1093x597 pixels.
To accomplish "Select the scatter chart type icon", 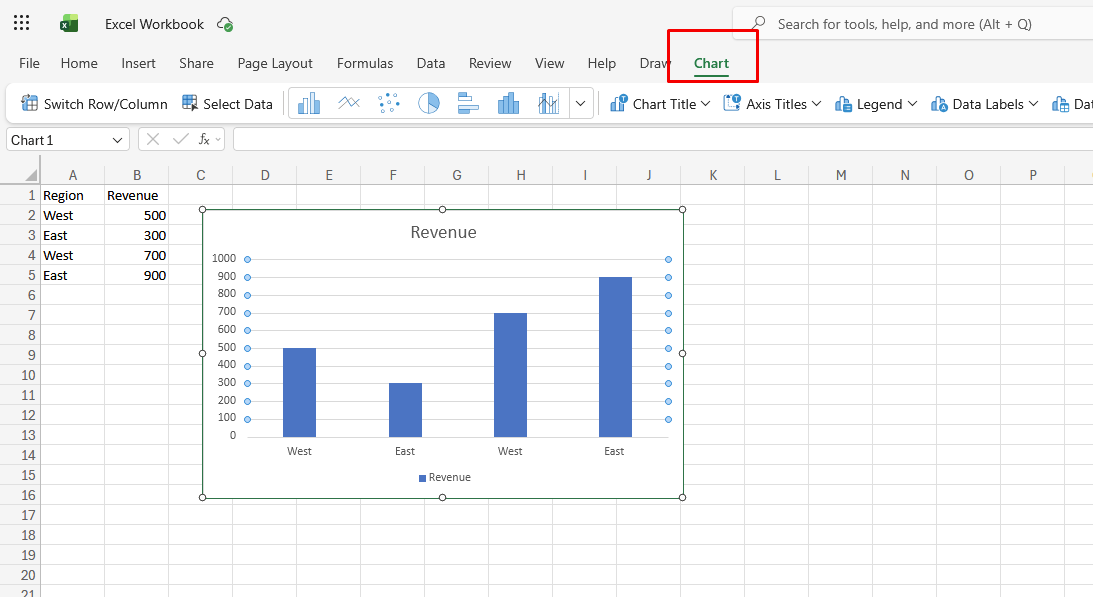I will 388,104.
